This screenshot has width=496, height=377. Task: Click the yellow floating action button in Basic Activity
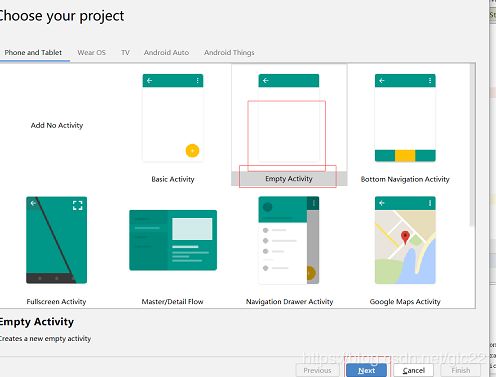pos(192,151)
